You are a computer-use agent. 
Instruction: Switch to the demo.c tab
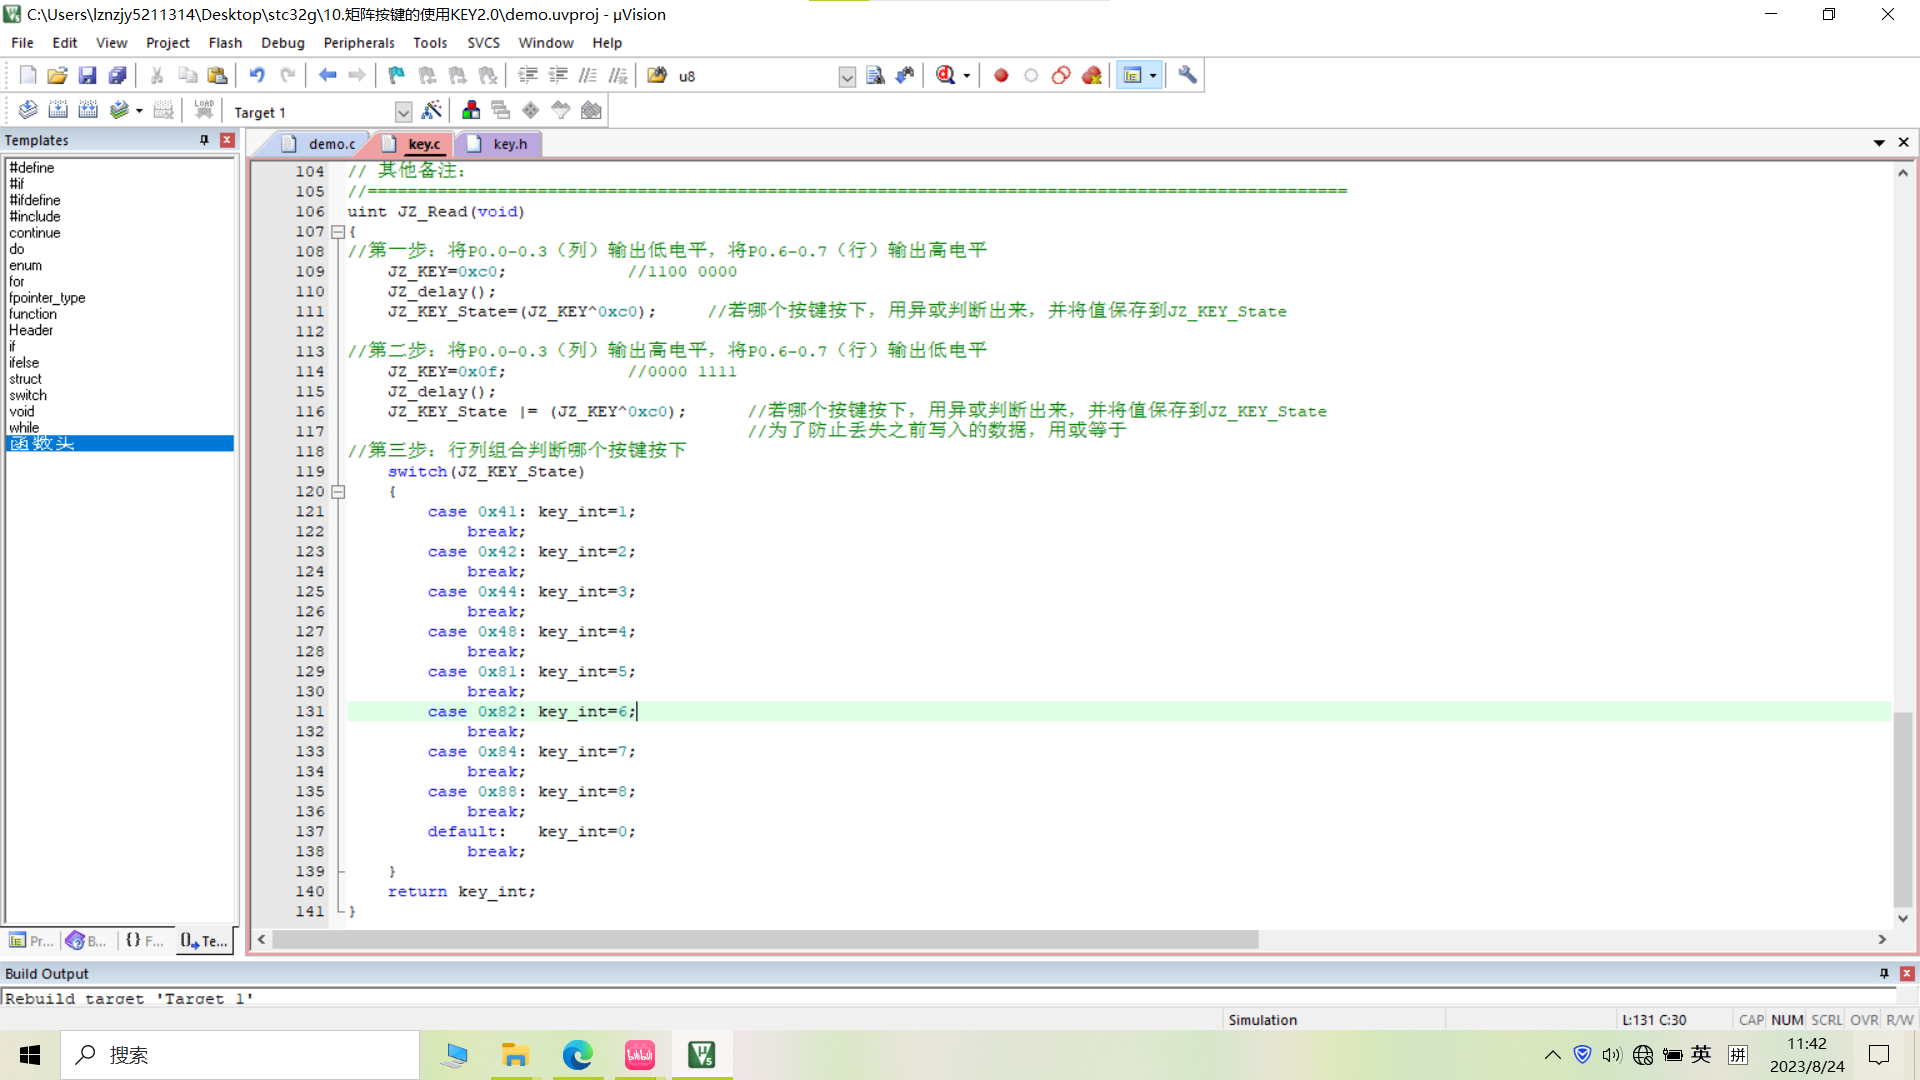pyautogui.click(x=320, y=144)
